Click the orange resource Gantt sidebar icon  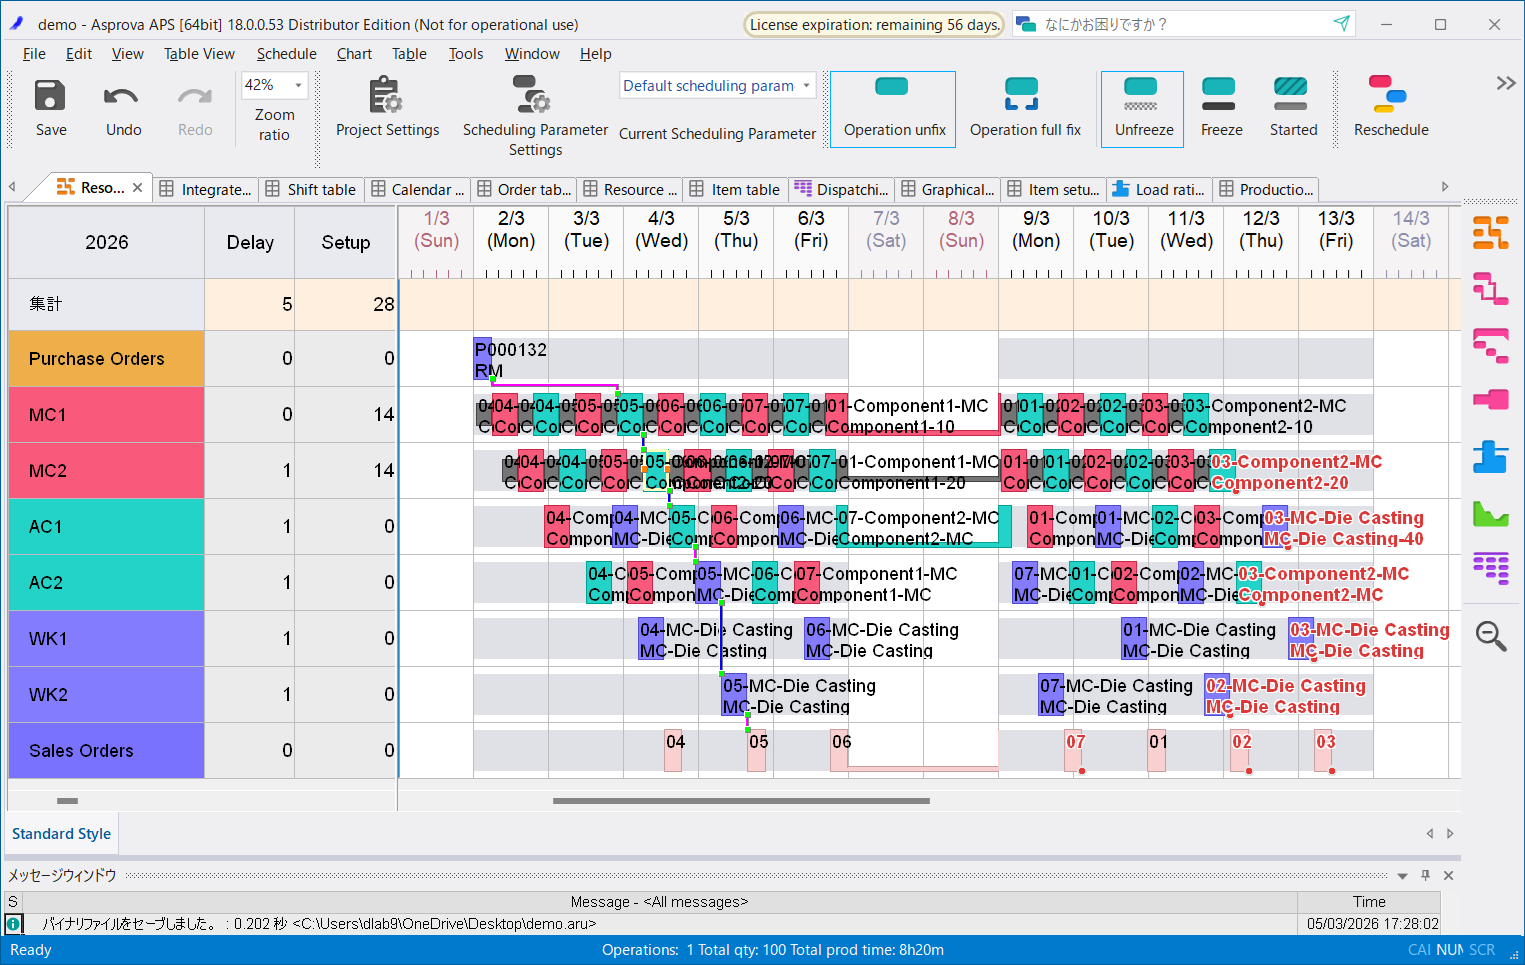click(x=1490, y=233)
